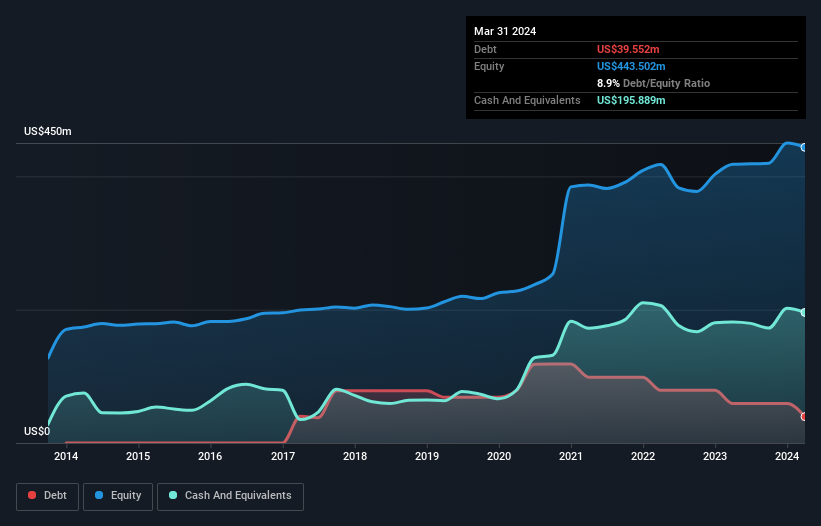
Task: Select the 2020 x-axis label
Action: pos(499,456)
